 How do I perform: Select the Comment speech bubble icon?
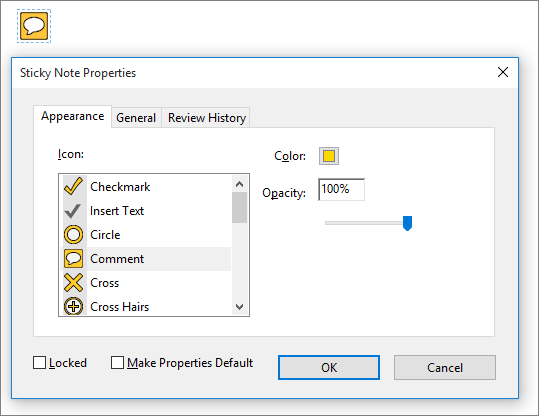(74, 259)
